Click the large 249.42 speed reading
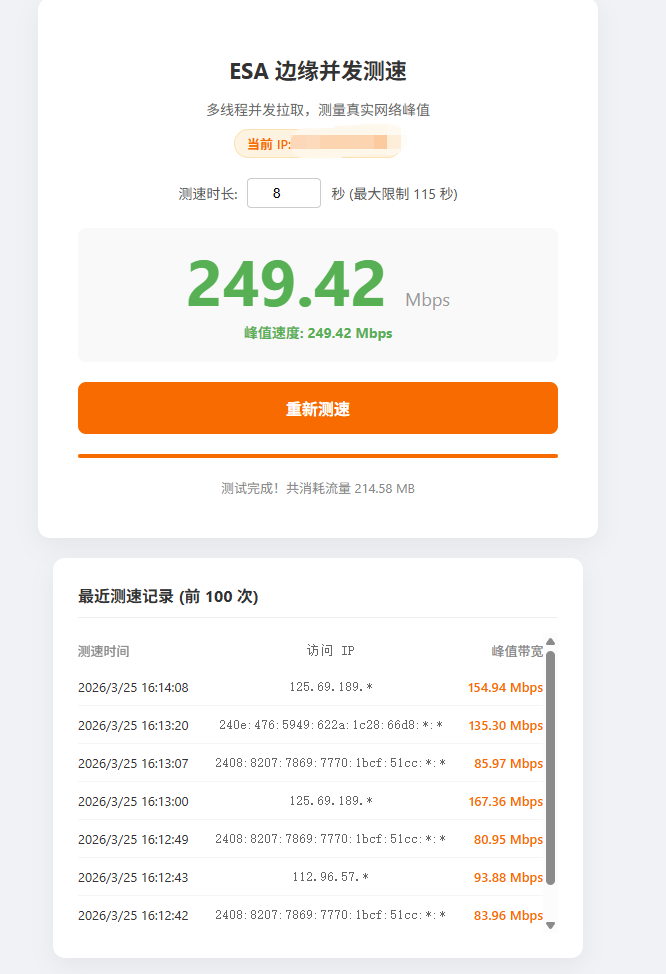The width and height of the screenshot is (666, 974). tap(286, 284)
